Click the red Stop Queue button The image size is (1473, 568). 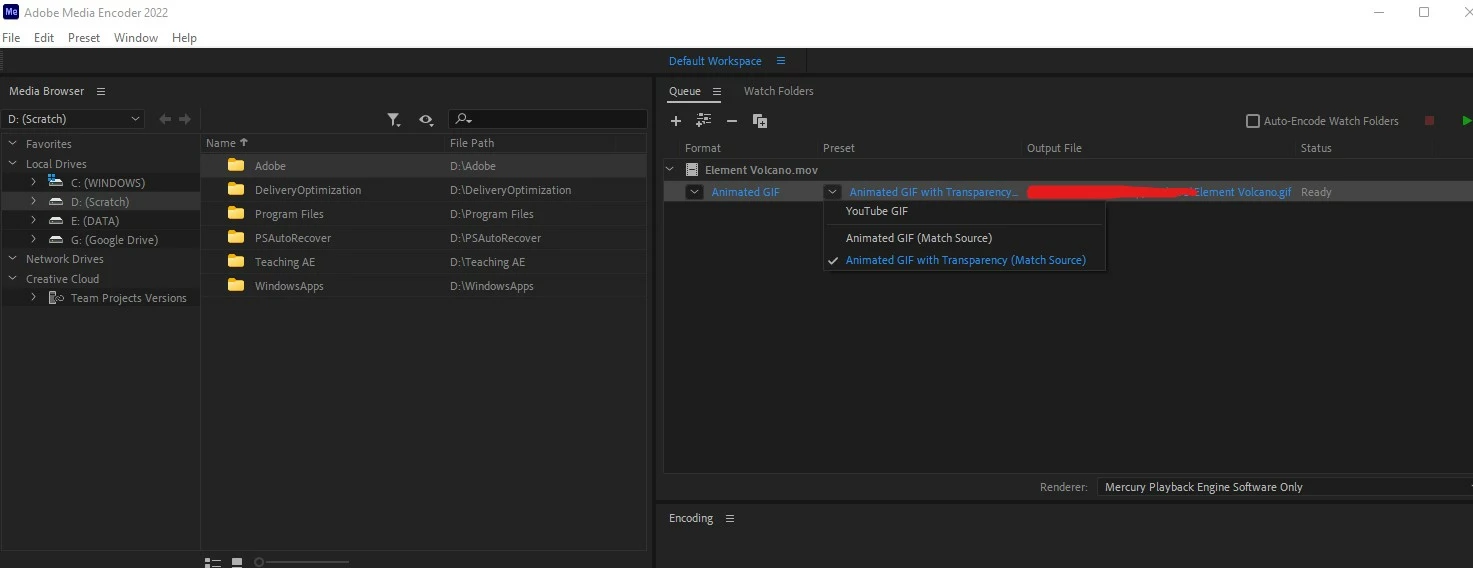click(1429, 121)
